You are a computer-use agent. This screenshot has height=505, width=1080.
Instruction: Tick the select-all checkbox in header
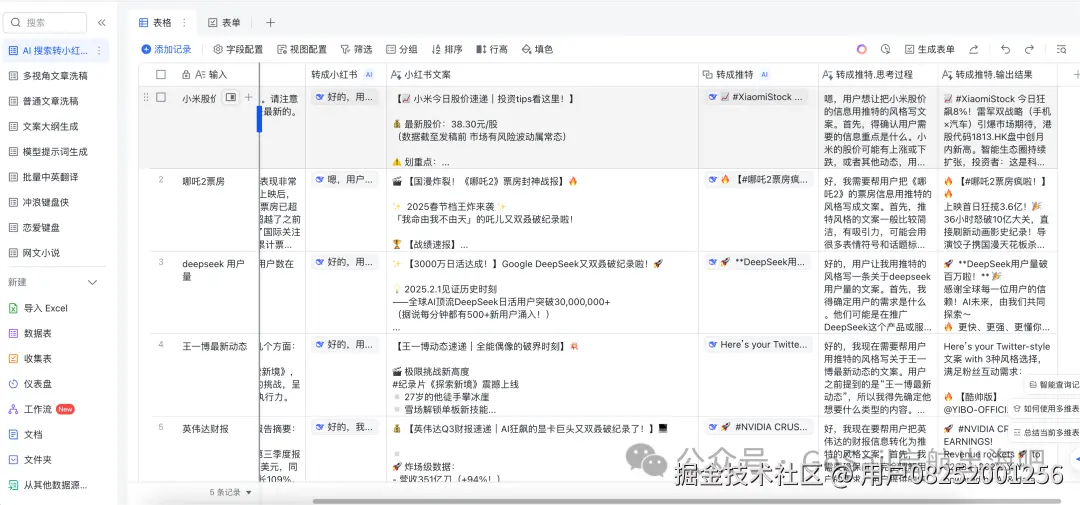coord(160,74)
